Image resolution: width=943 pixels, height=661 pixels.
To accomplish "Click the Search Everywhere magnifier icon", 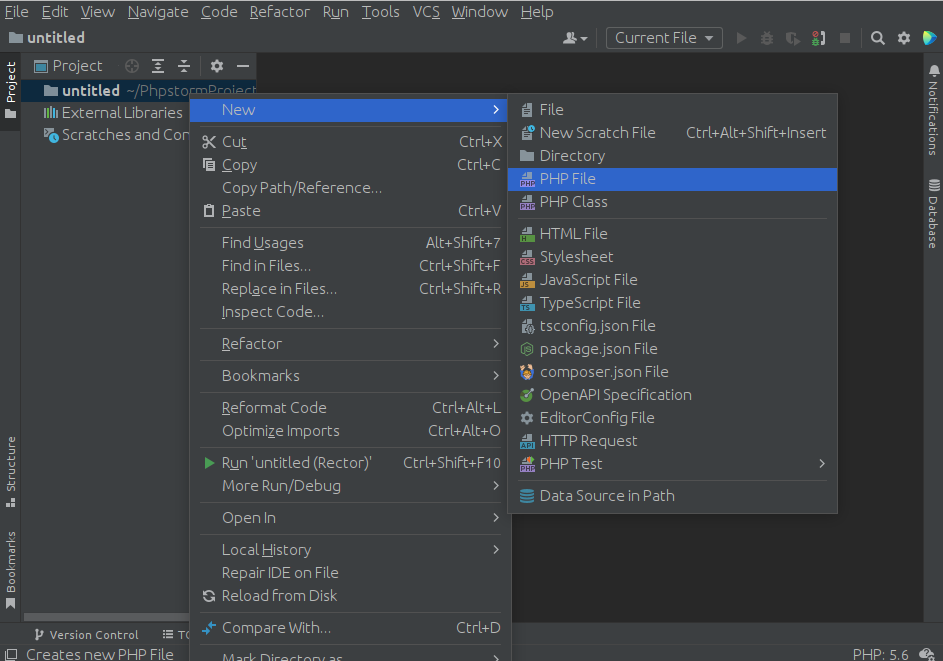I will (877, 38).
